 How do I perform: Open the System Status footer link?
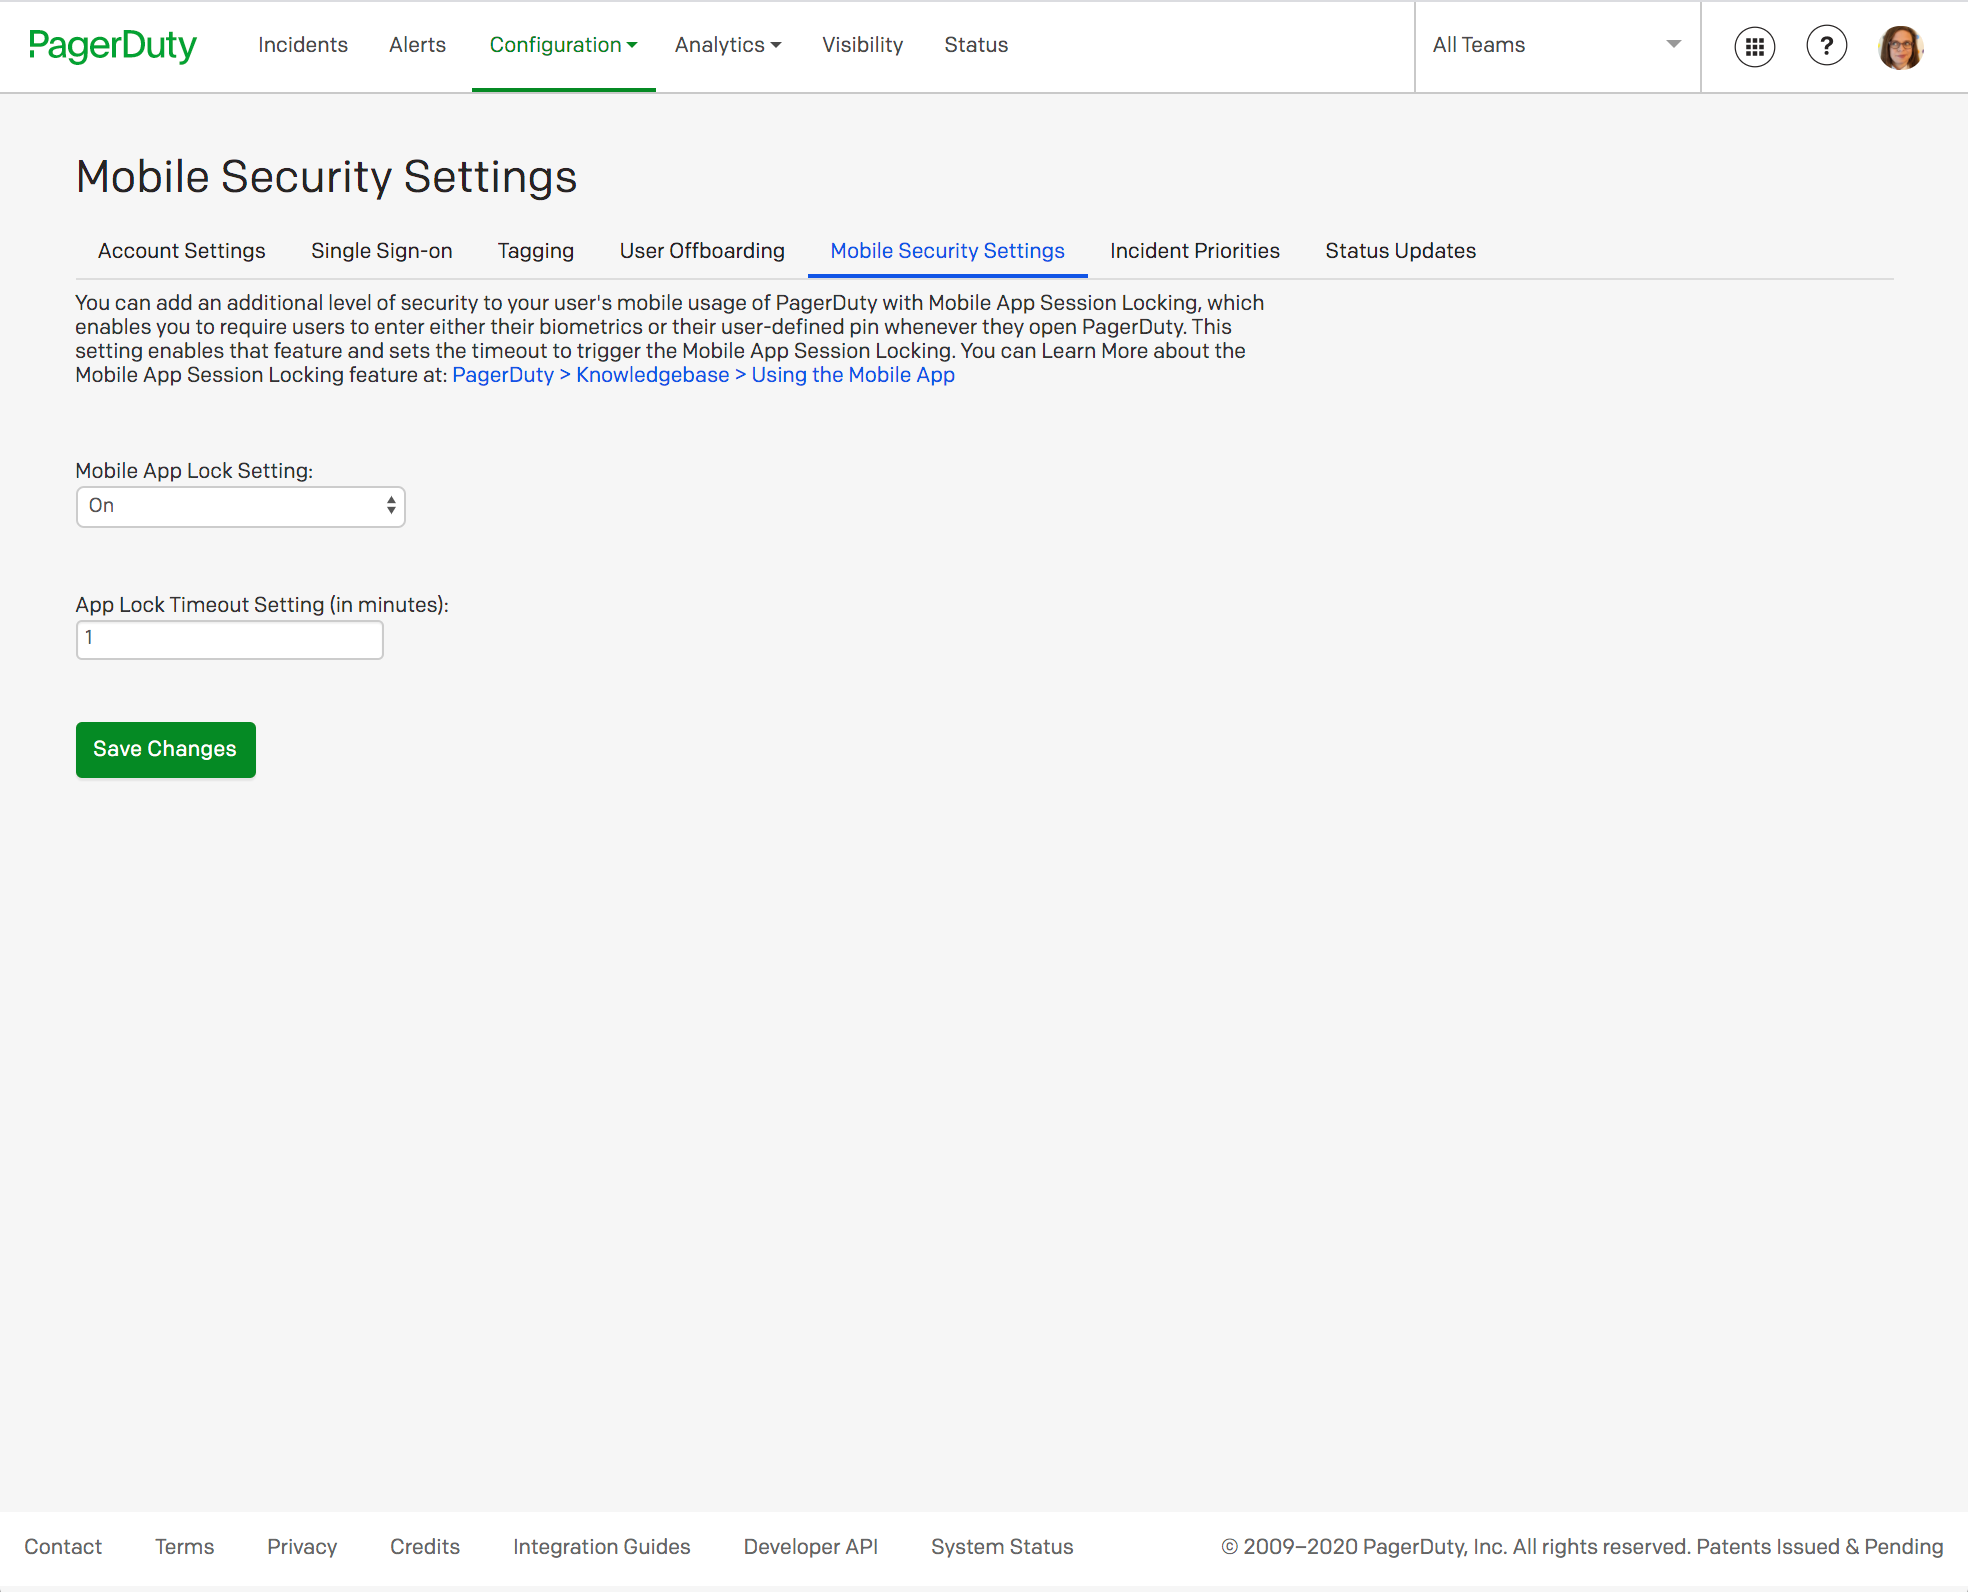pyautogui.click(x=1001, y=1546)
